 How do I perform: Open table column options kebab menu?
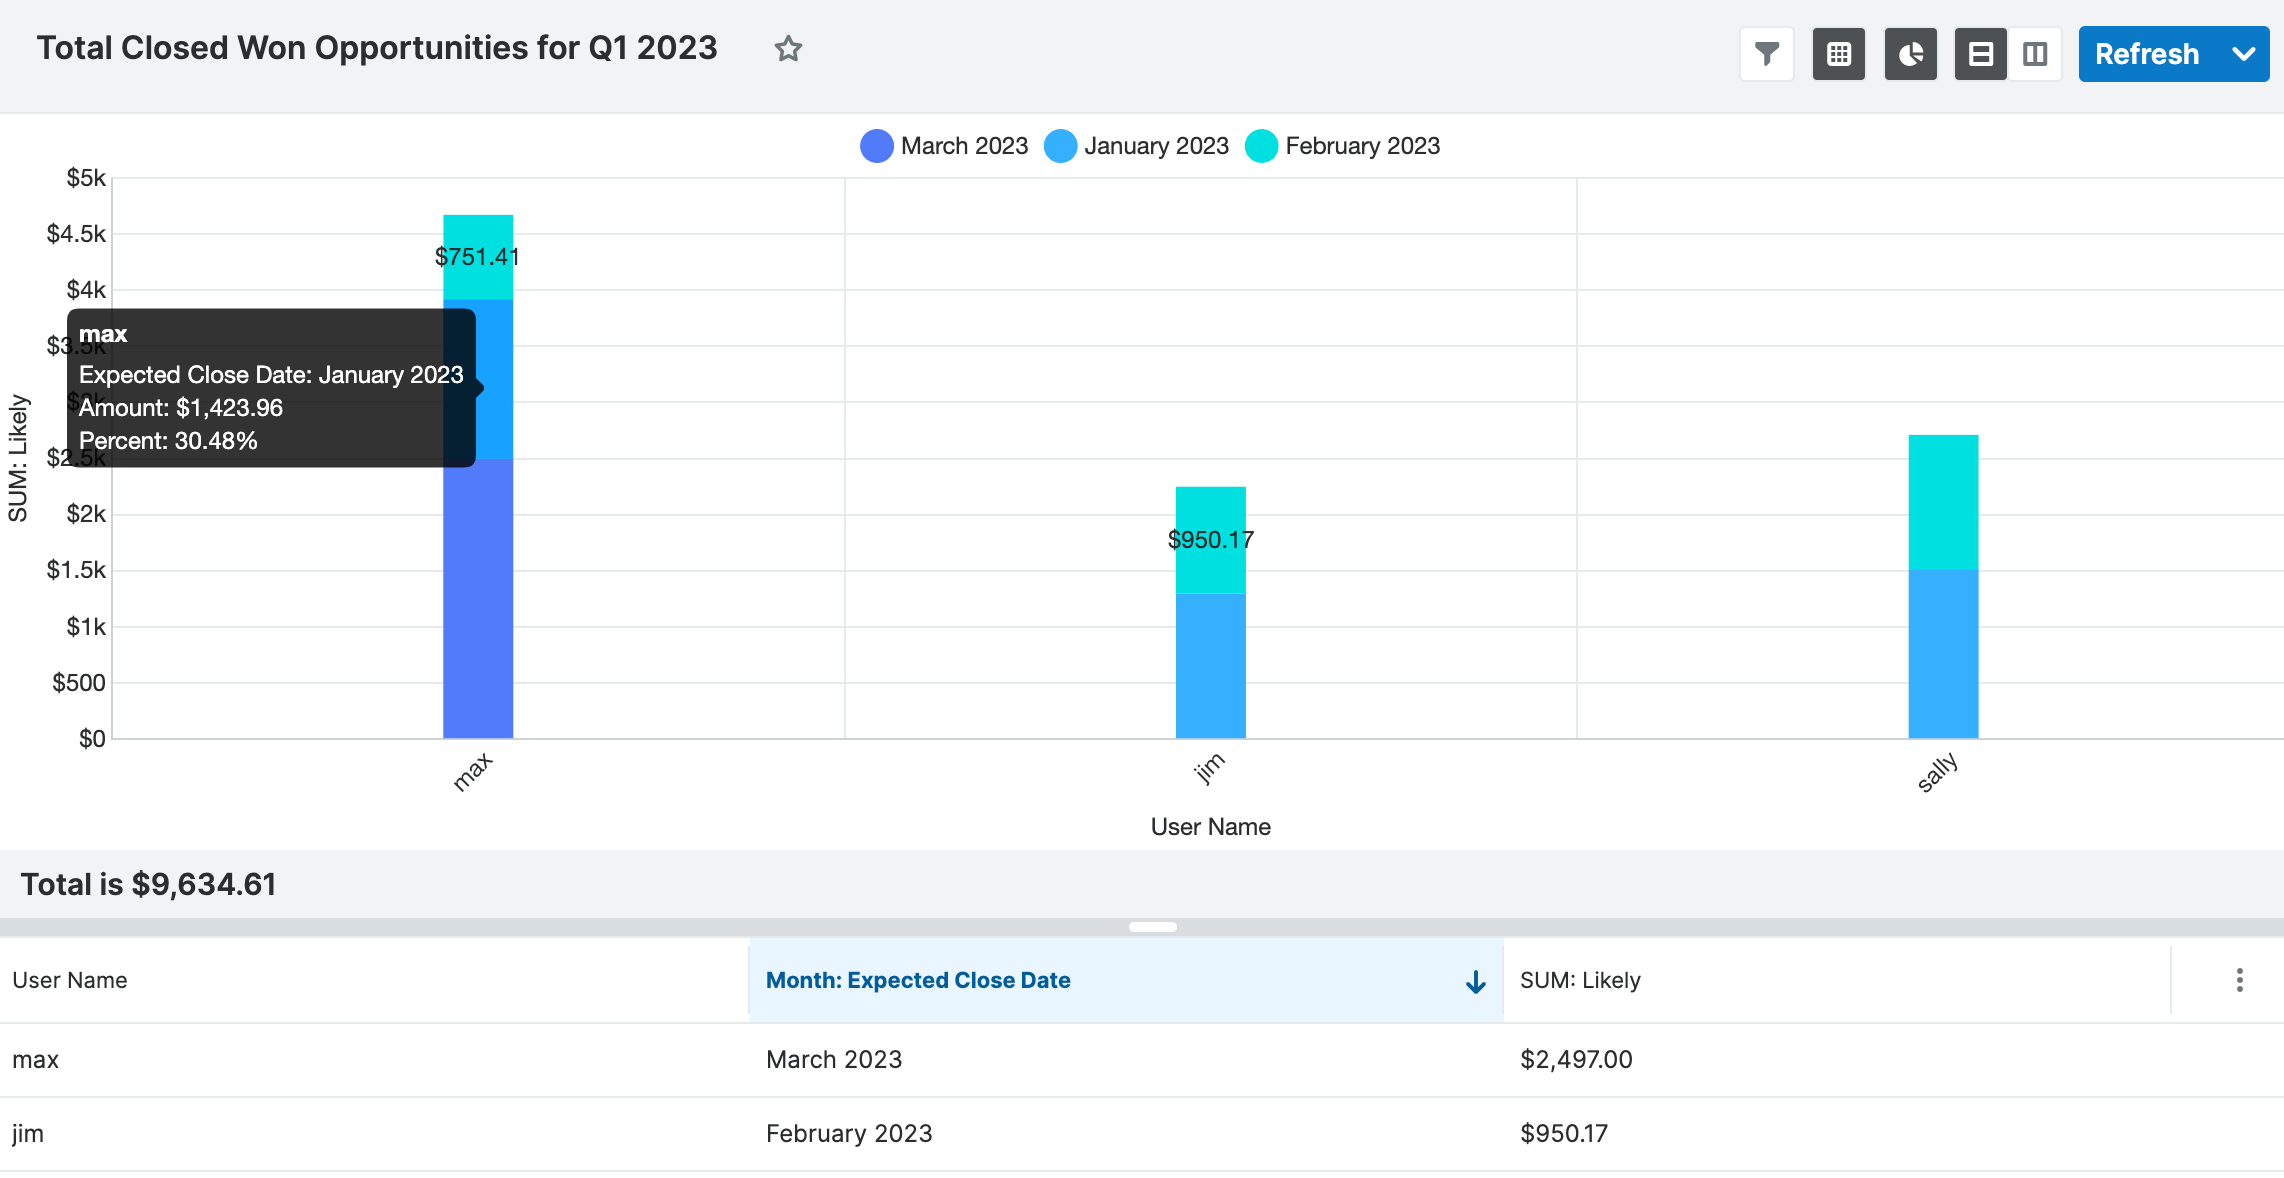pos(2239,980)
